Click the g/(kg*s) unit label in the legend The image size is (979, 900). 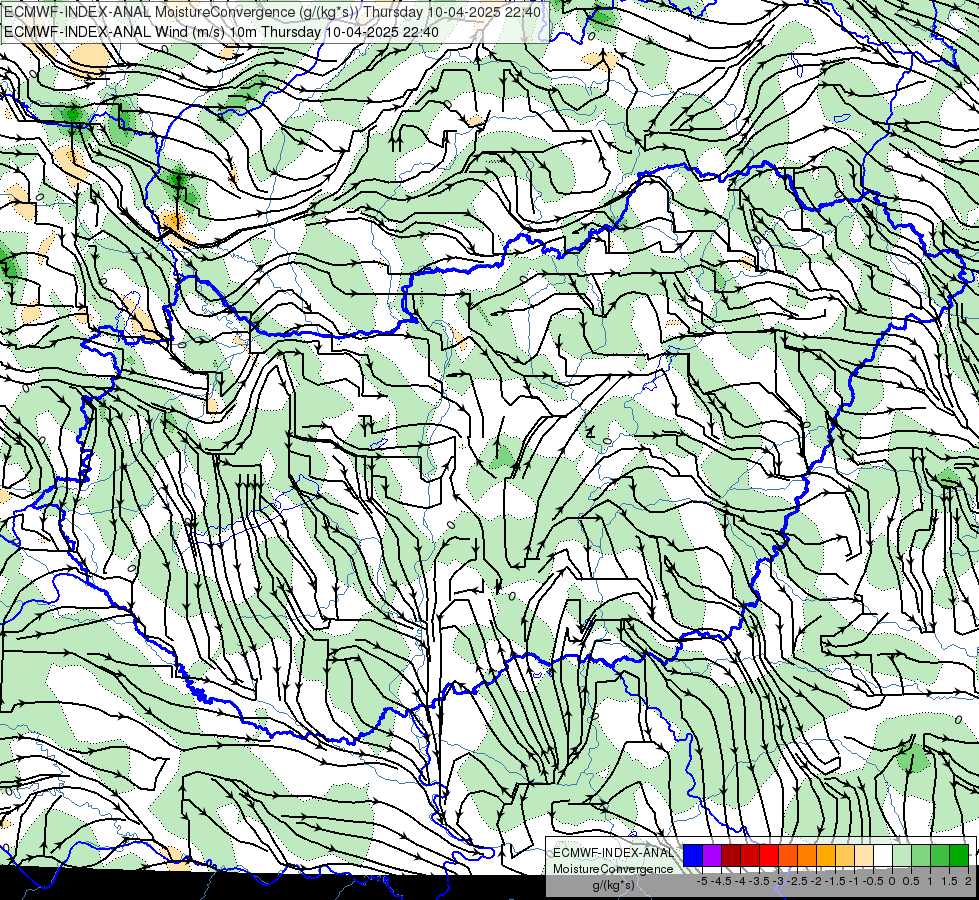pos(614,886)
